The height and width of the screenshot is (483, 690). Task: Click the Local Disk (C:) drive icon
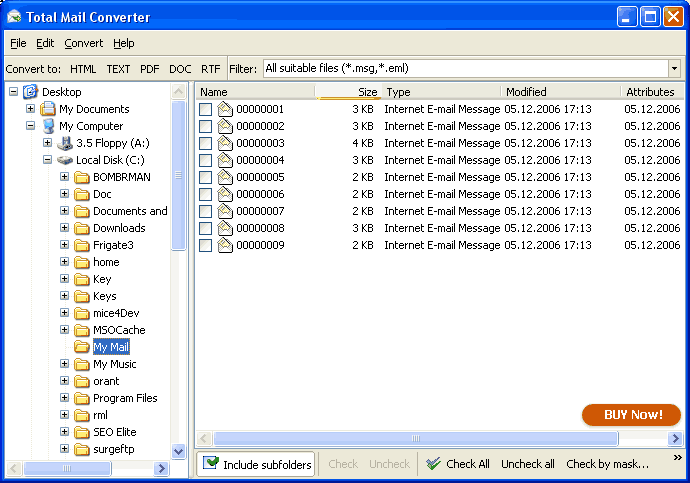pos(65,160)
